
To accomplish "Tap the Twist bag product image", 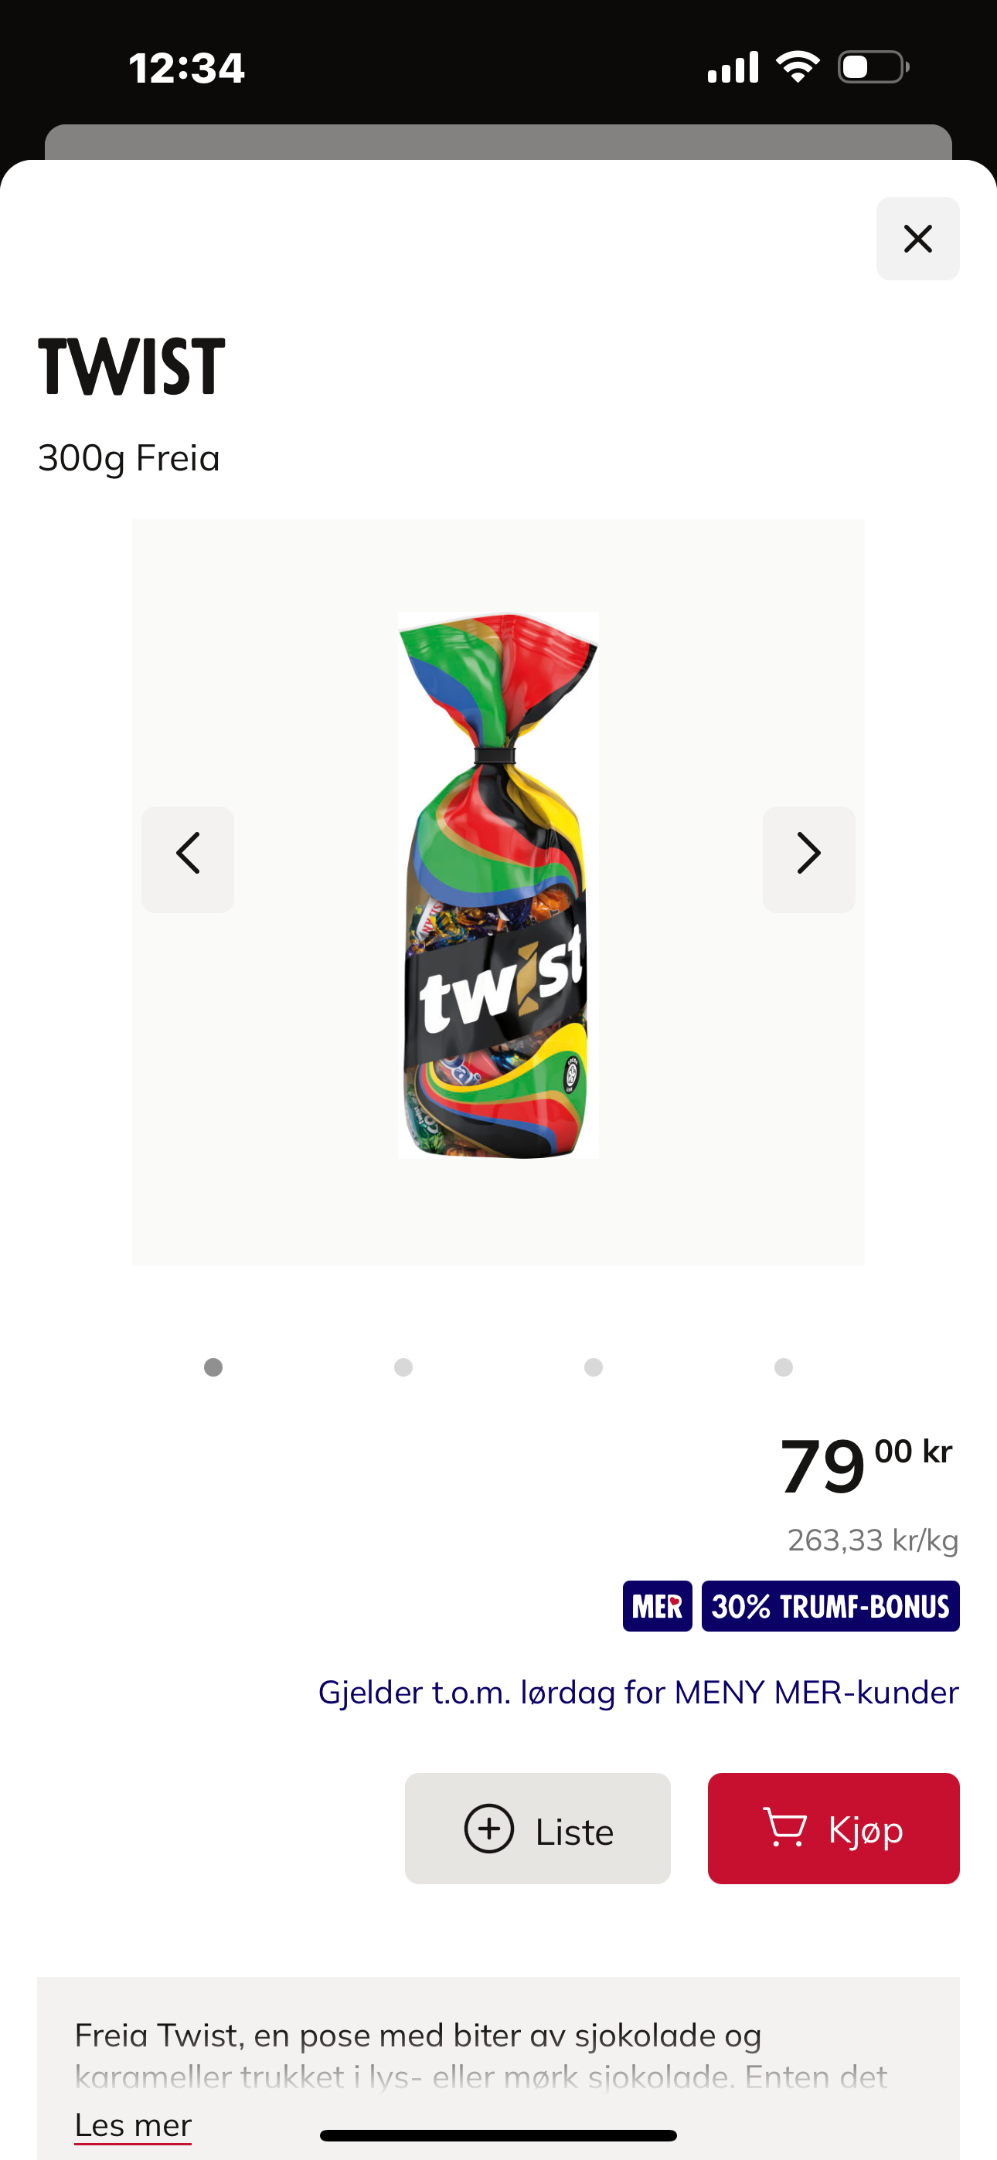I will (x=498, y=886).
